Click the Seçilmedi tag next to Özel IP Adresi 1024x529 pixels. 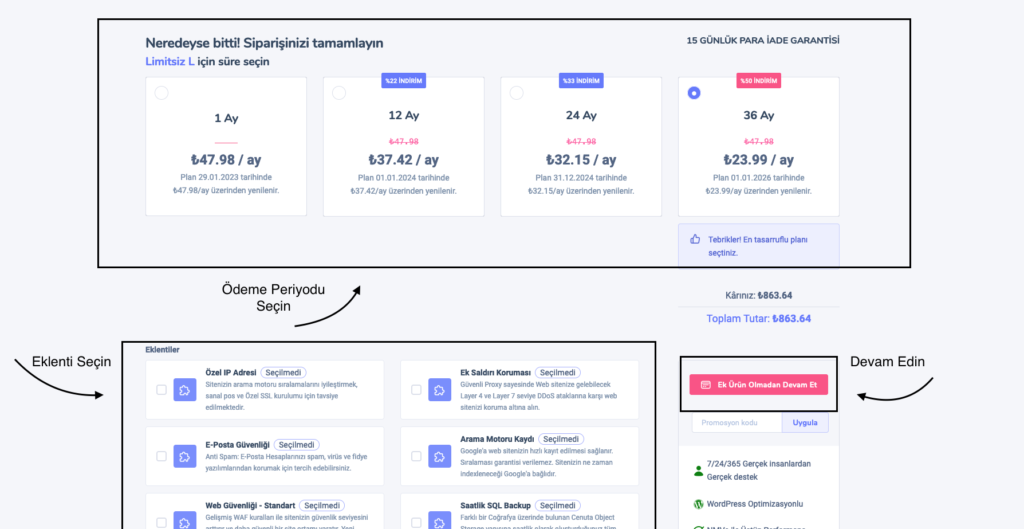(284, 372)
